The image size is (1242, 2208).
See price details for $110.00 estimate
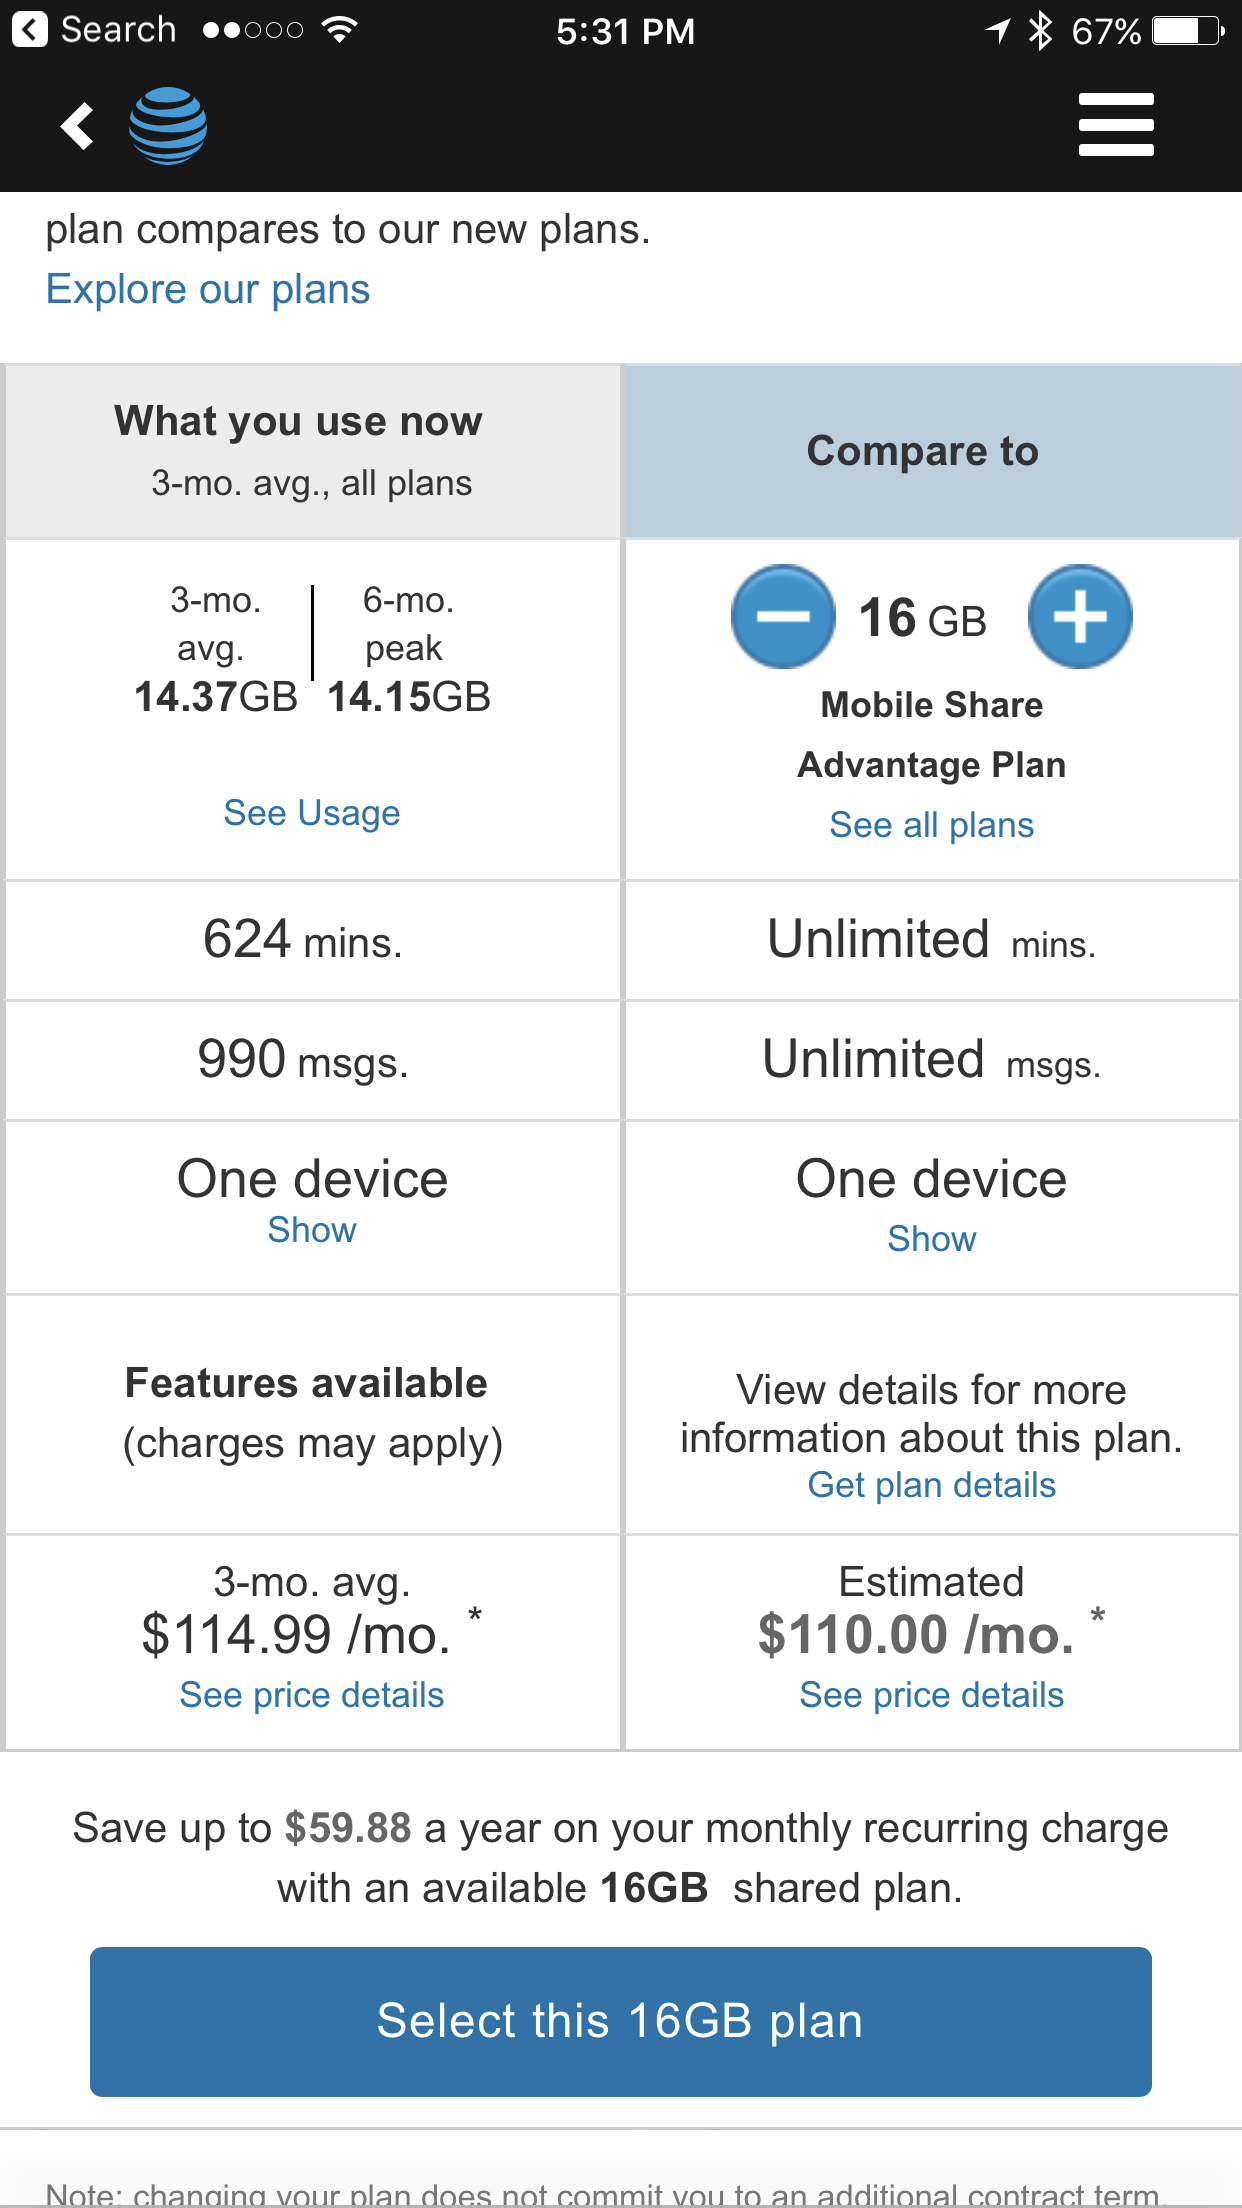pyautogui.click(x=932, y=1695)
